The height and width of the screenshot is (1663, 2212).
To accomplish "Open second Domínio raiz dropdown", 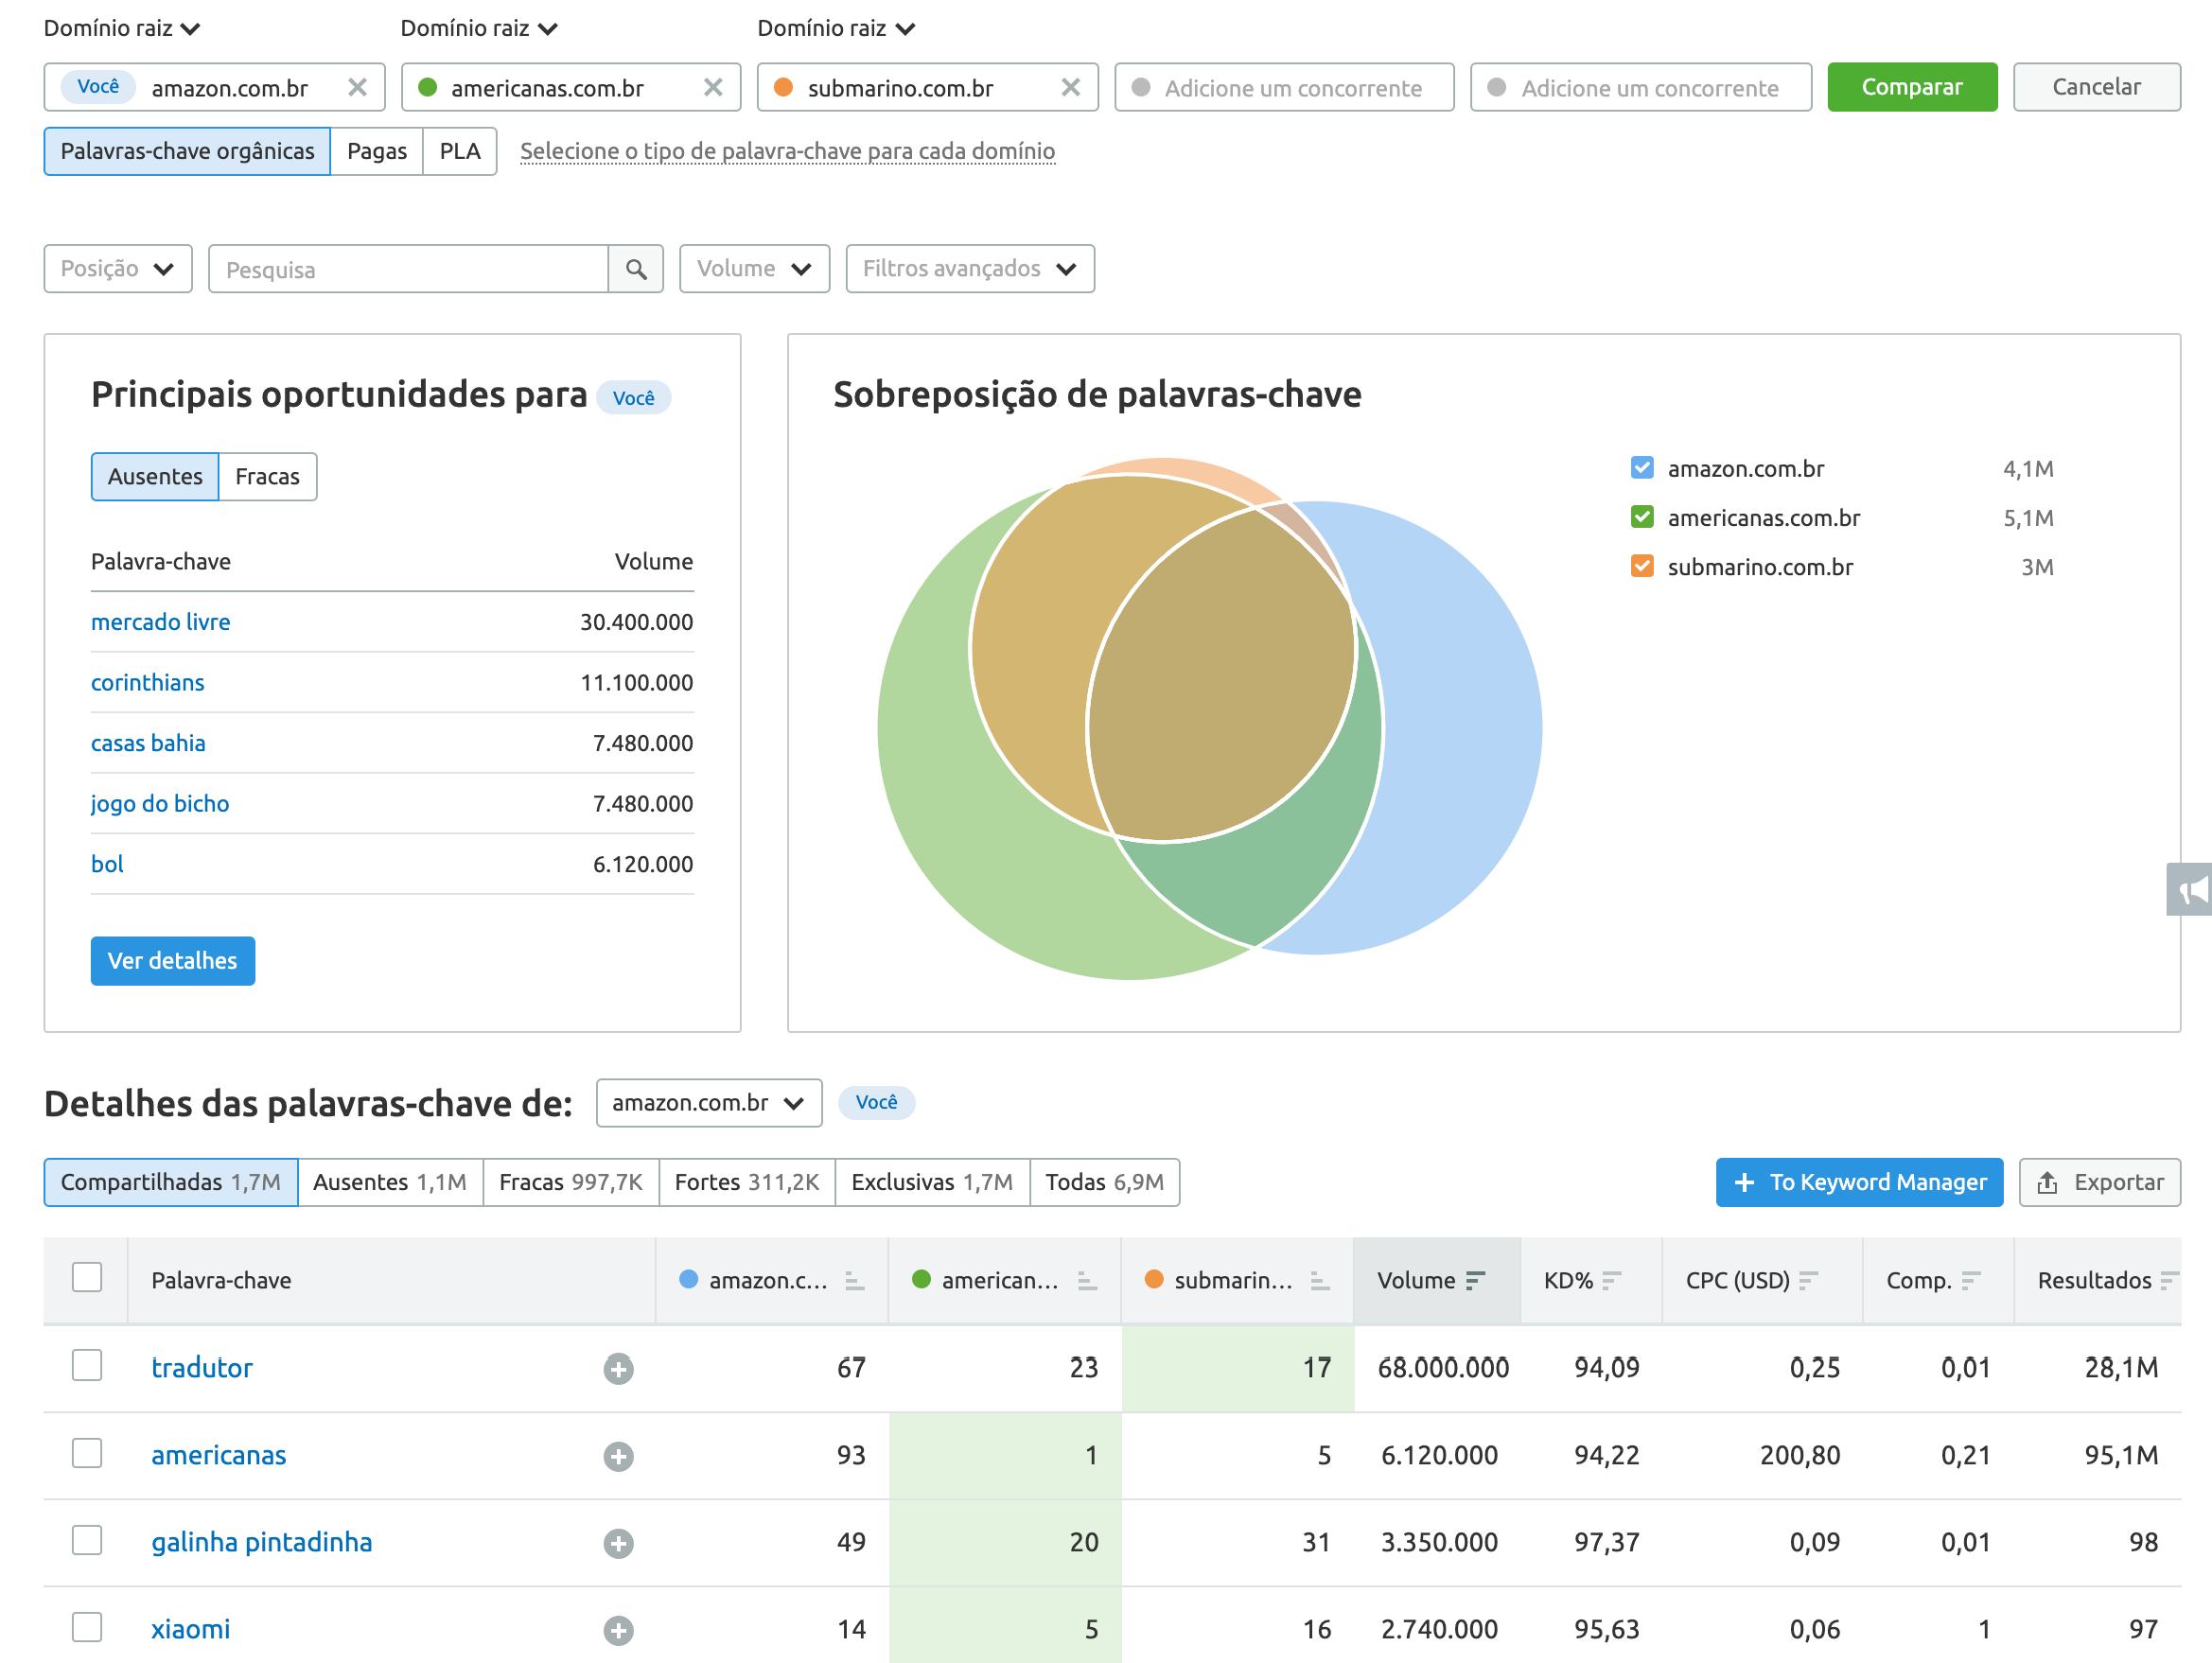I will [479, 28].
